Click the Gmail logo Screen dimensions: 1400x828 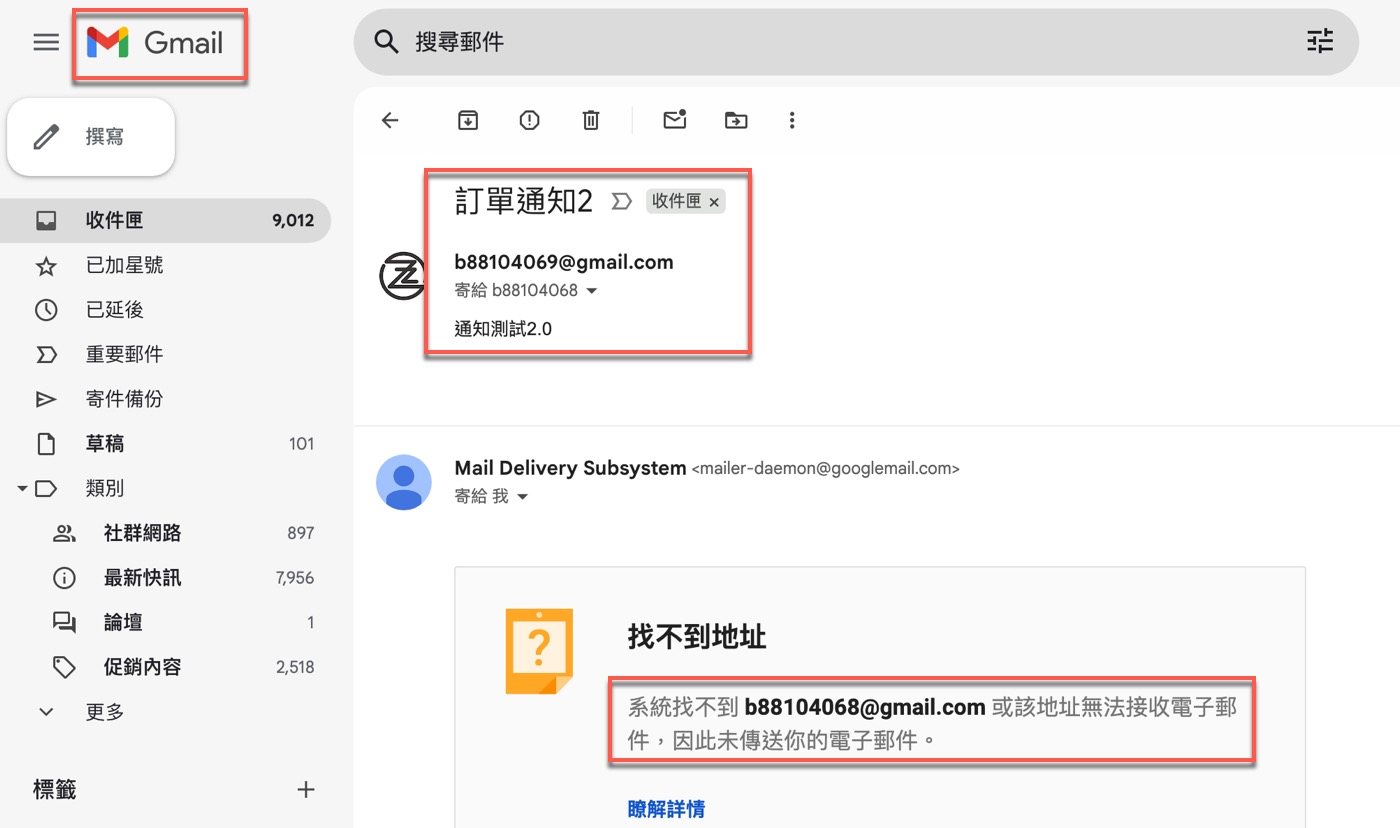(x=155, y=42)
